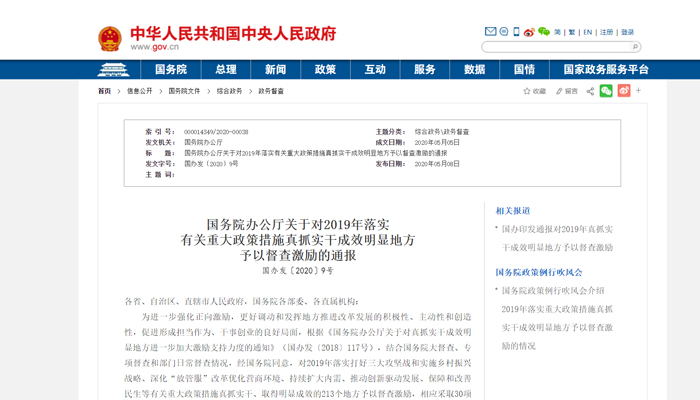Click the round client app icon in header
Screen dimensions: 700x400
point(504,31)
